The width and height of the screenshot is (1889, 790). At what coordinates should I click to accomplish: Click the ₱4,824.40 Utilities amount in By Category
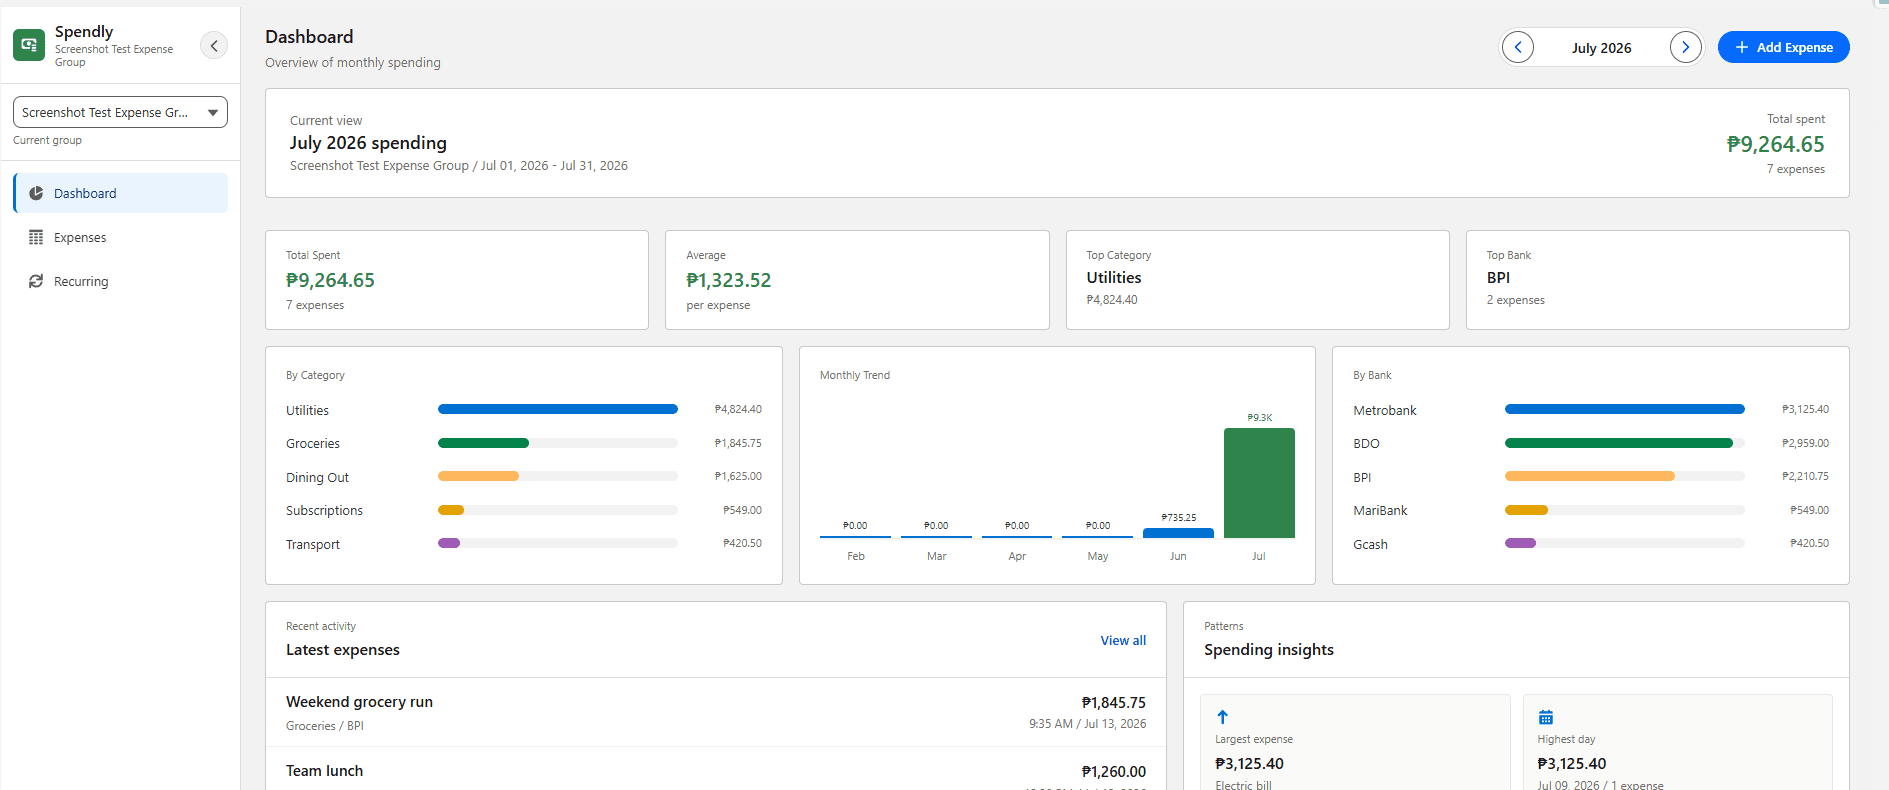coord(738,409)
